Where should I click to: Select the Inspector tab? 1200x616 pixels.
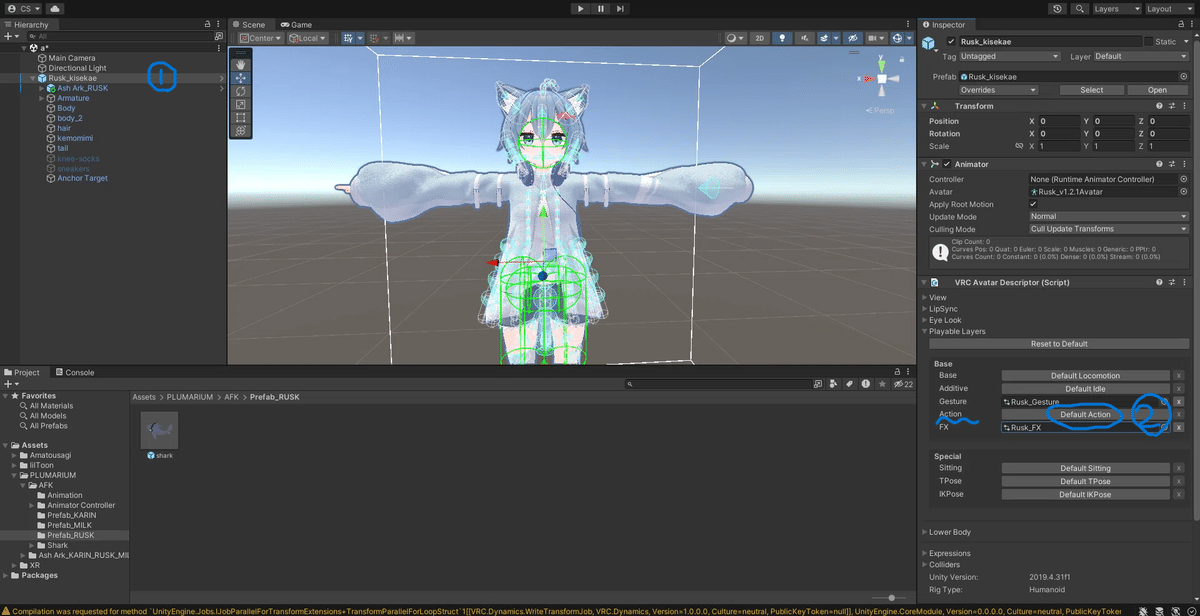coord(945,24)
